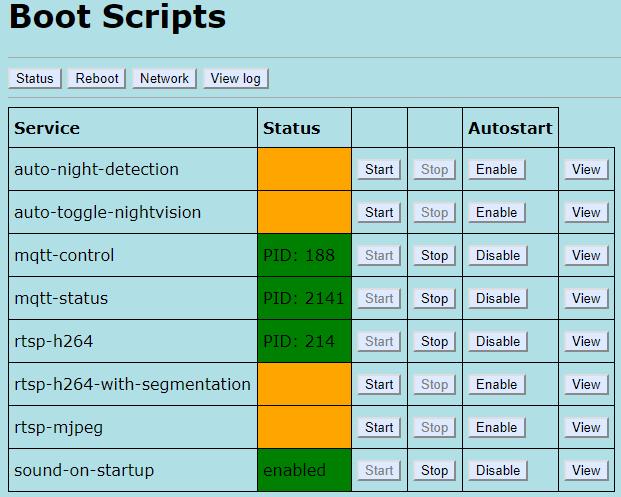Go to the Network page

coord(164,78)
